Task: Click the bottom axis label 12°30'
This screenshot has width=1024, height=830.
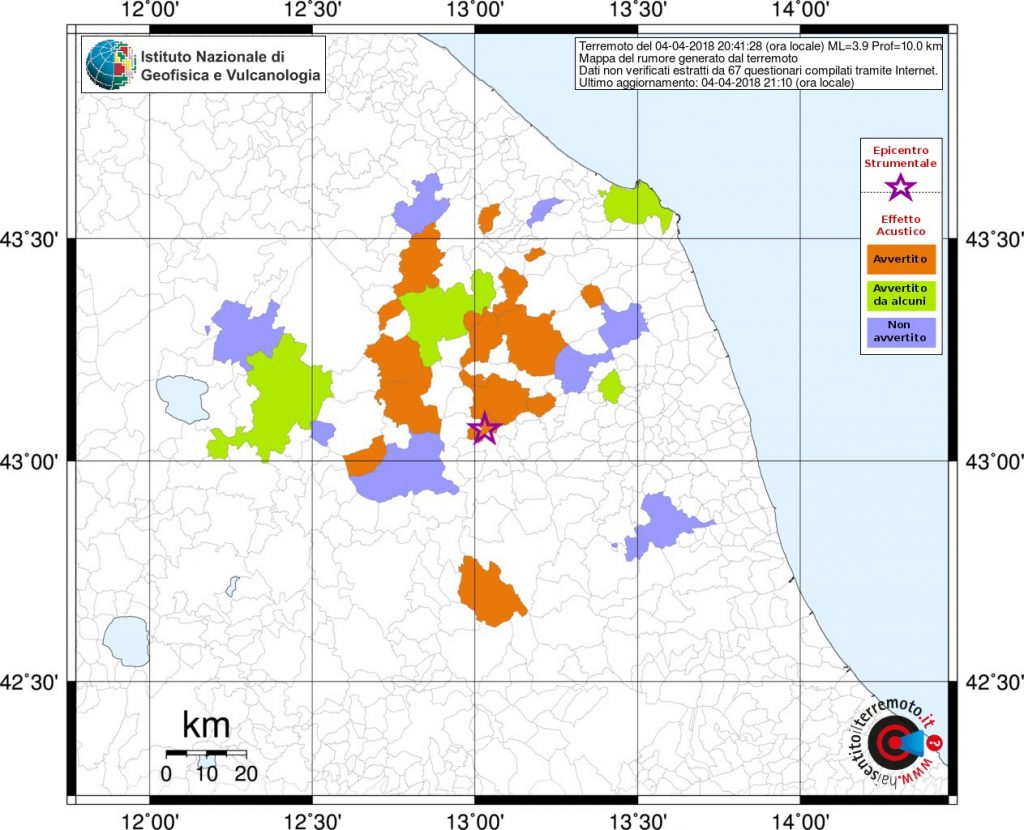Action: (x=312, y=820)
